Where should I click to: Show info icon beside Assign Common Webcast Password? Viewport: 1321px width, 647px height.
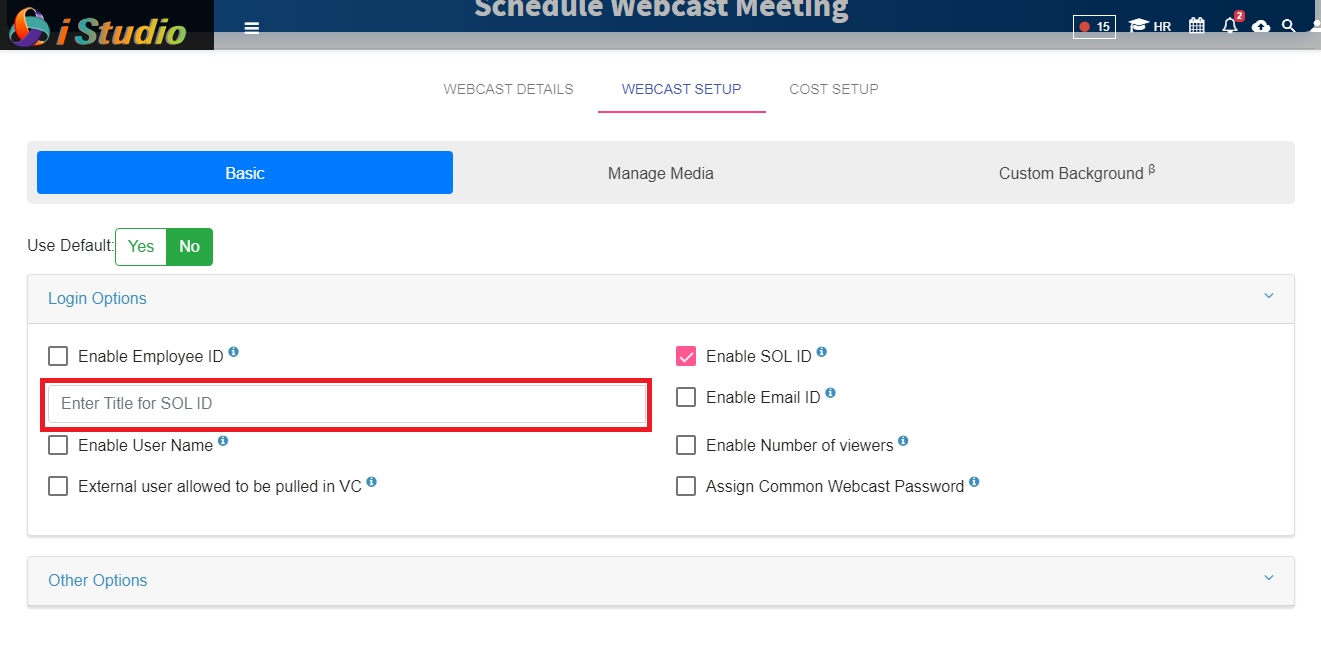click(974, 483)
